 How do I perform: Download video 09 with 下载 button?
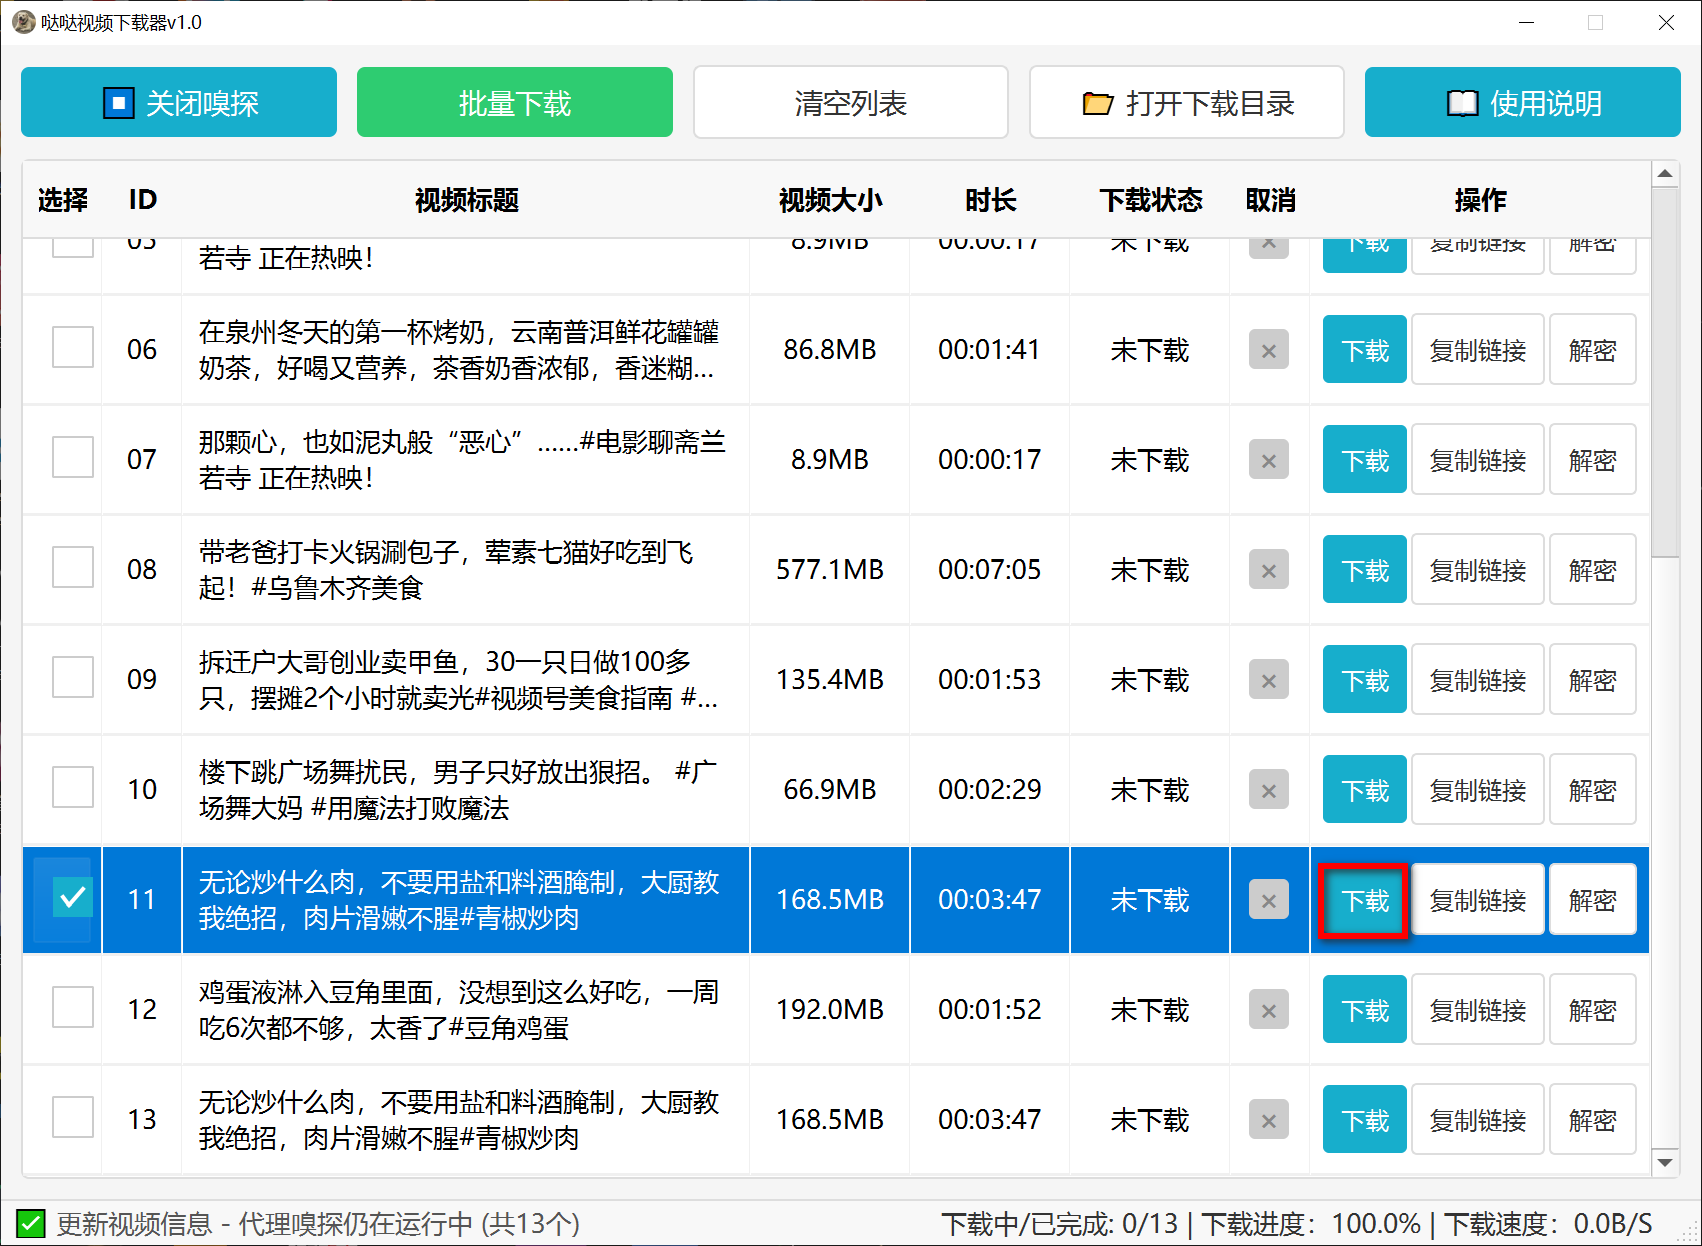tap(1365, 680)
